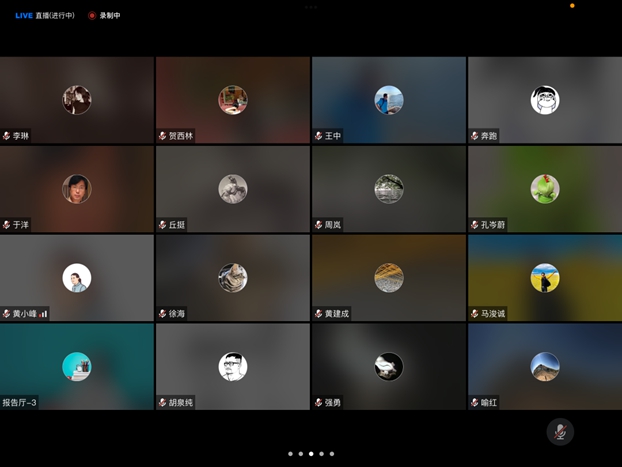Open 周岚's avatar
Viewport: 622px width, 467px height.
coord(389,189)
